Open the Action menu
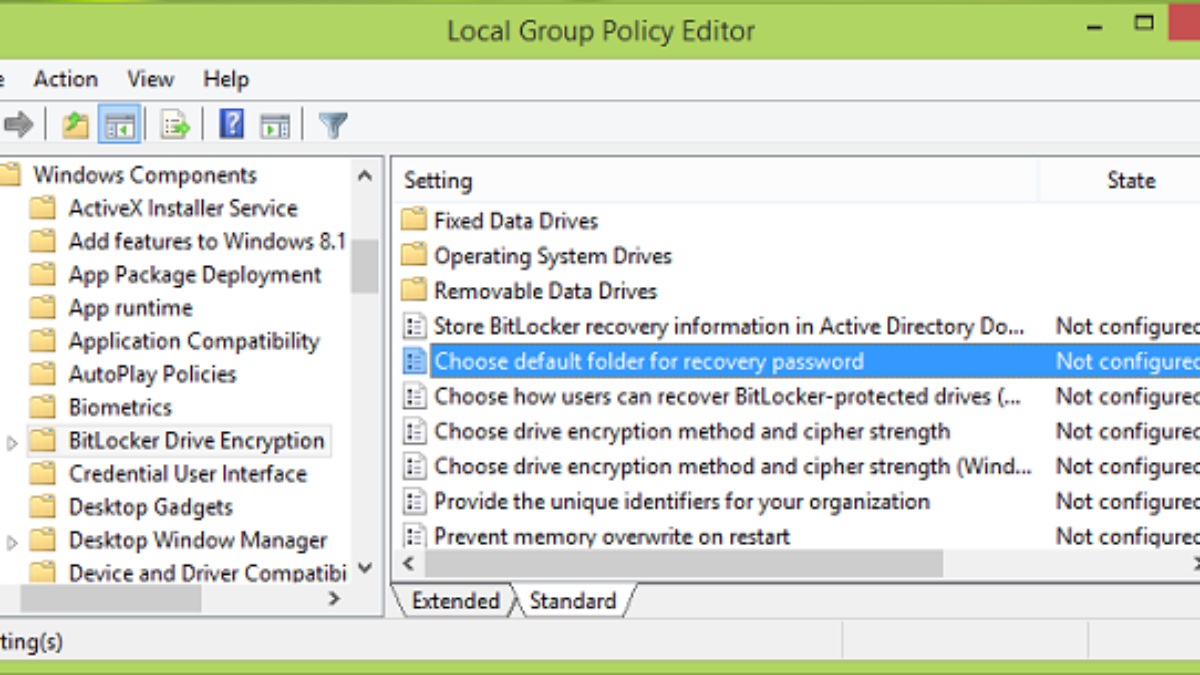The height and width of the screenshot is (675, 1200). [x=65, y=79]
